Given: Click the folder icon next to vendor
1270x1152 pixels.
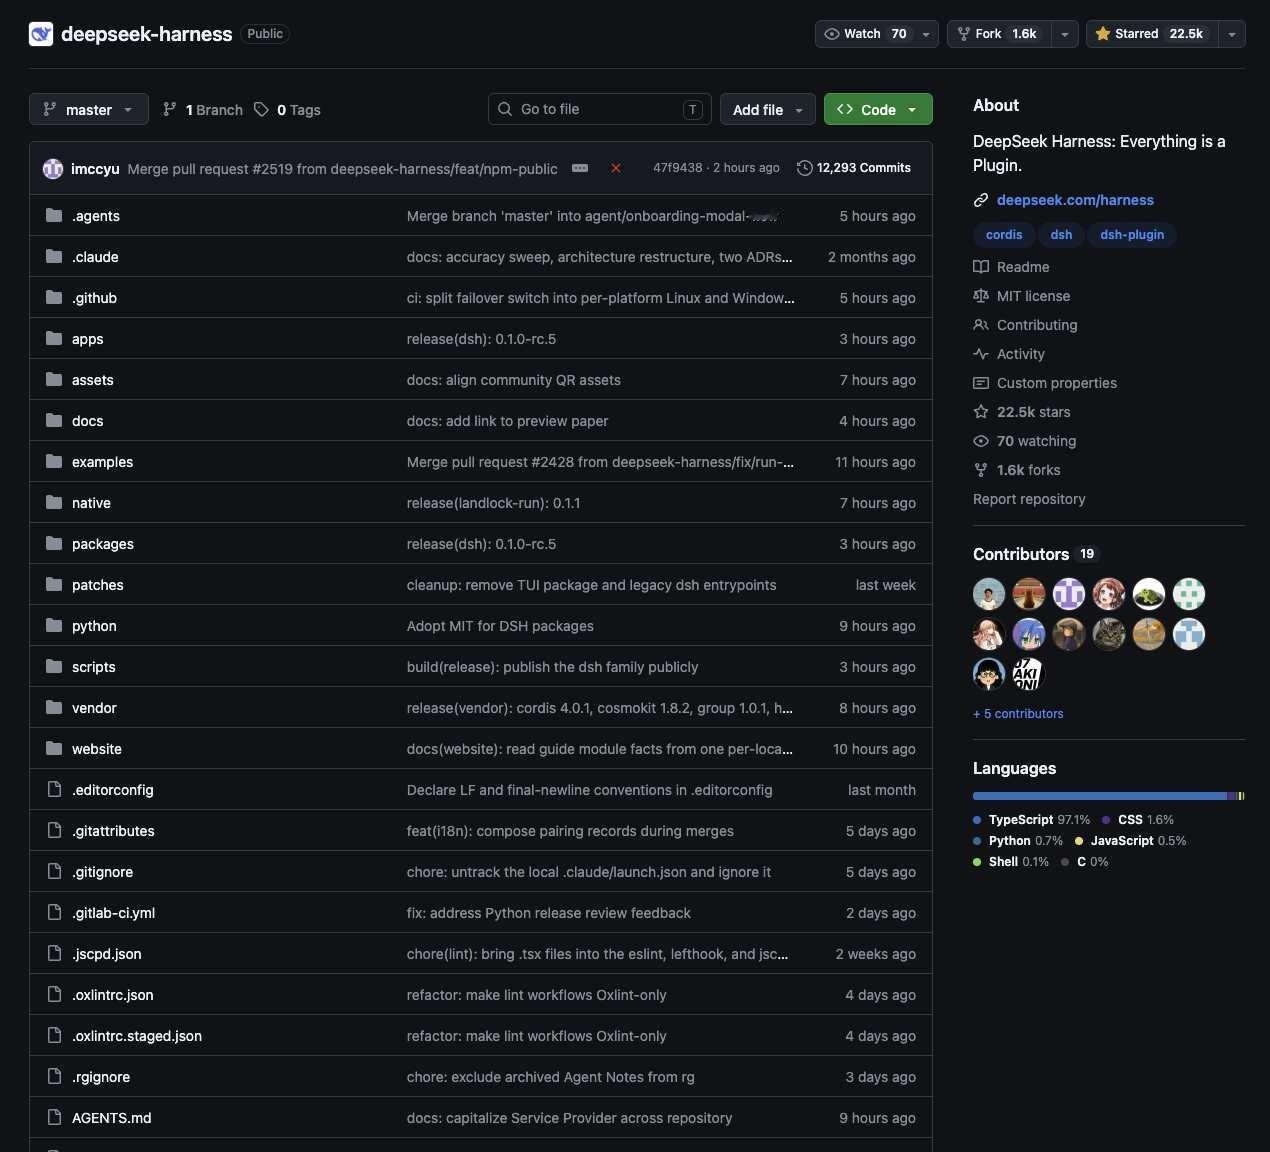Looking at the screenshot, I should (x=54, y=707).
